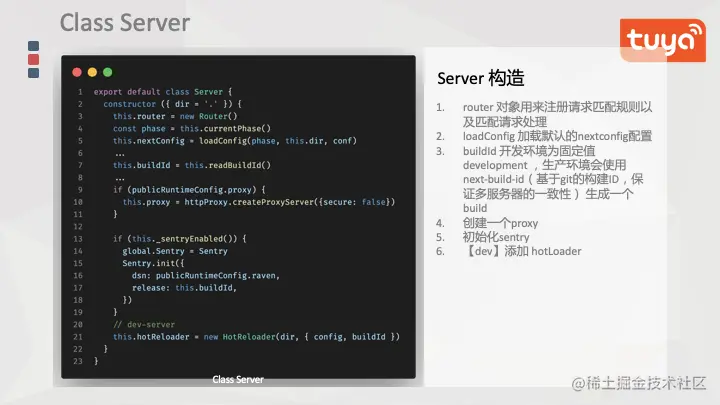Click the '// dev-server' comment
The height and width of the screenshot is (405, 720).
(x=144, y=325)
